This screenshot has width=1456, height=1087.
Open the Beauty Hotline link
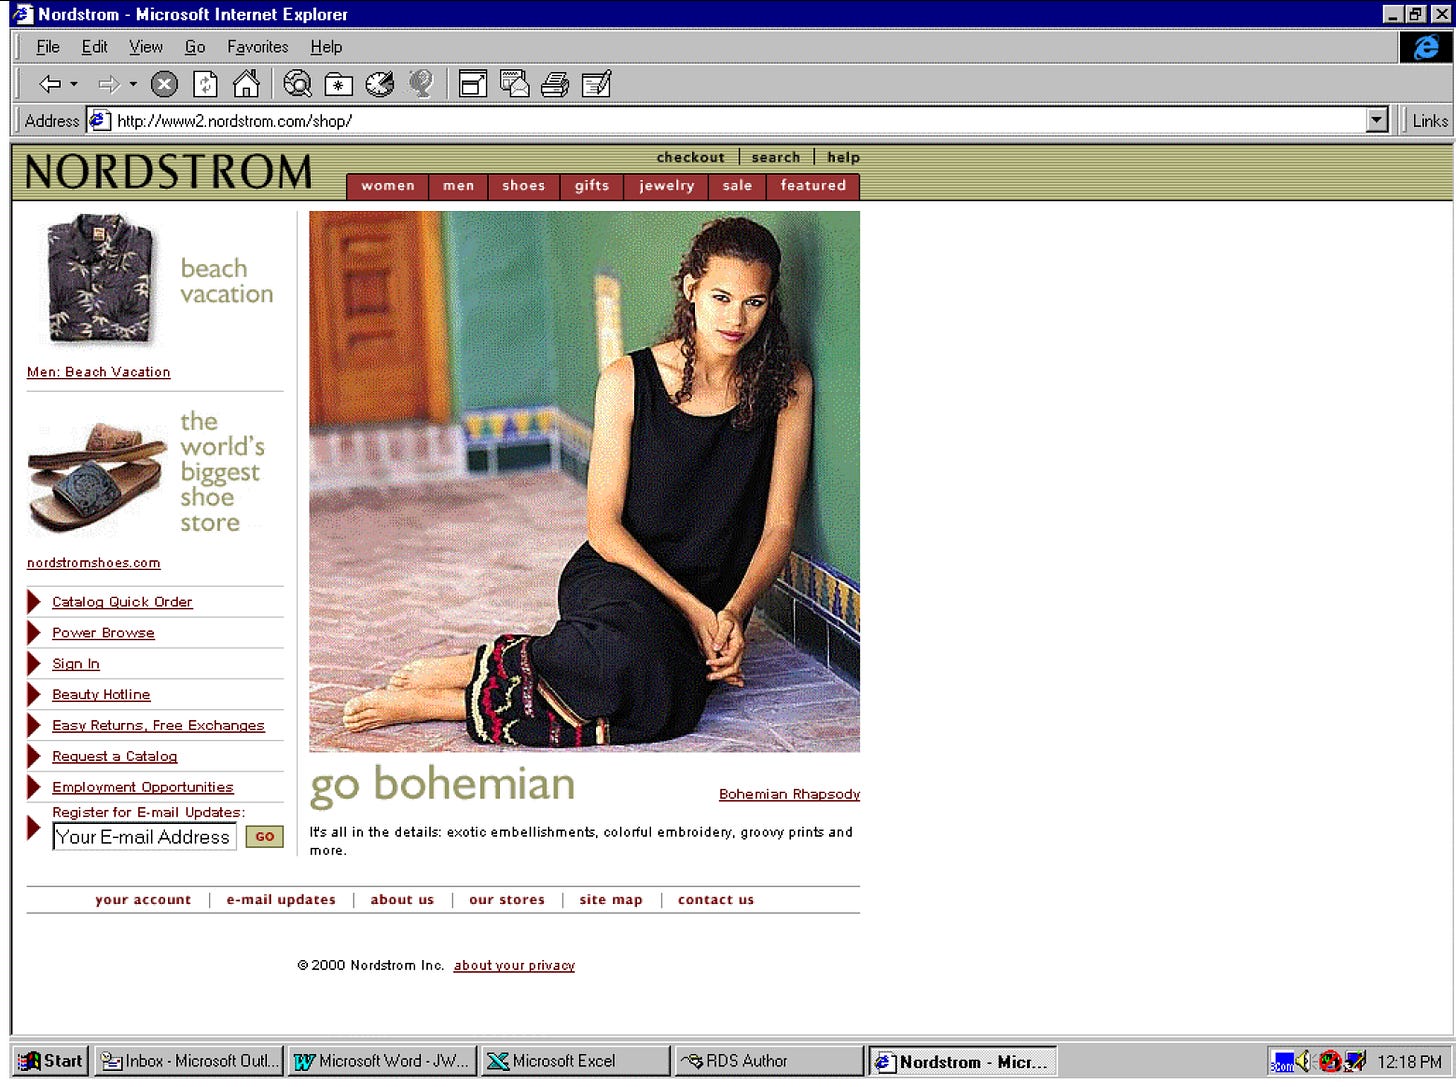tap(101, 695)
